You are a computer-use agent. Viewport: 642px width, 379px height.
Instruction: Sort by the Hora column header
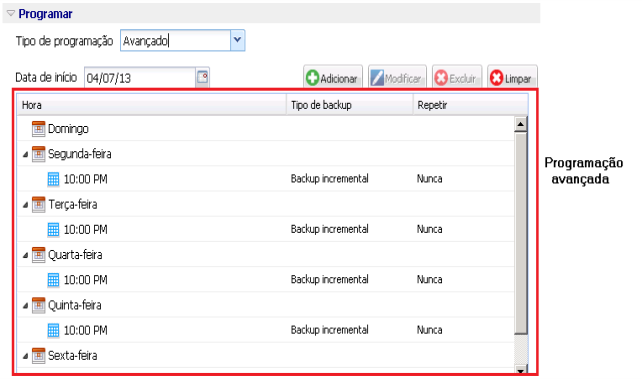click(151, 105)
